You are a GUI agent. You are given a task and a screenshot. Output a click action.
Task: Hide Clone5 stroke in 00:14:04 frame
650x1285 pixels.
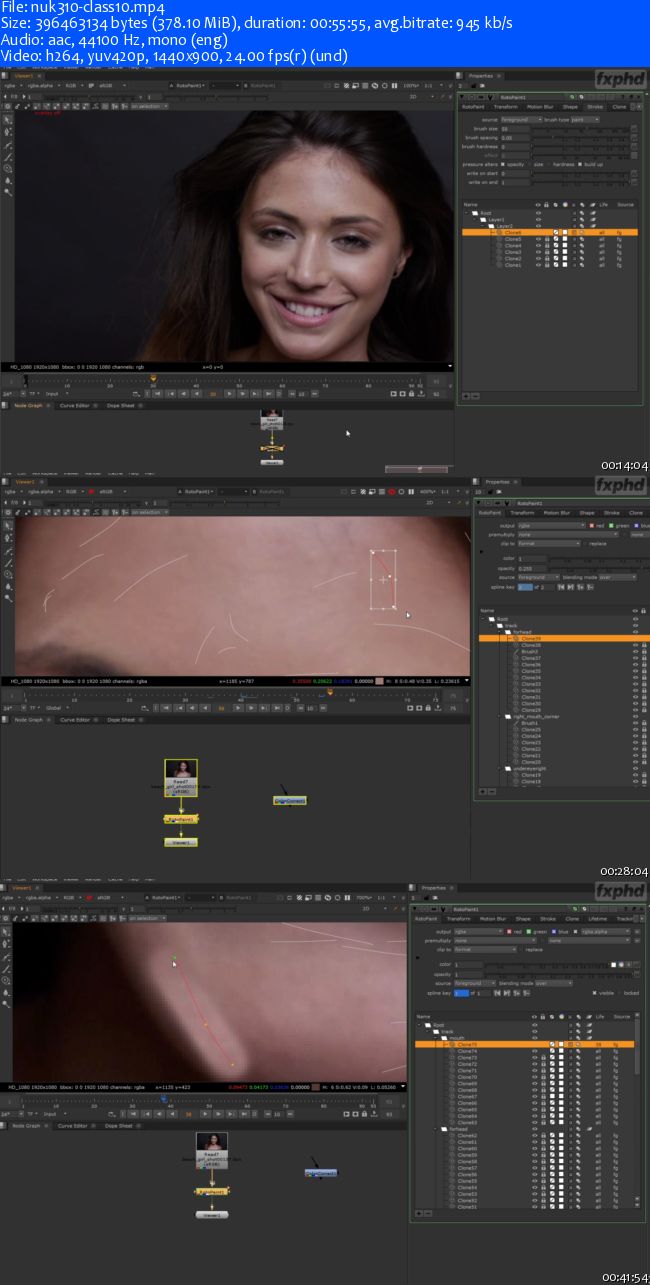538,239
